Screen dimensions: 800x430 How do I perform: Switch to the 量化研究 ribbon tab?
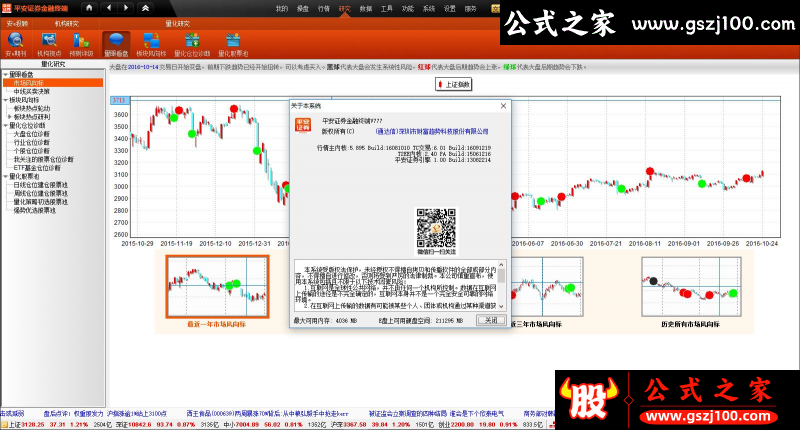point(178,23)
